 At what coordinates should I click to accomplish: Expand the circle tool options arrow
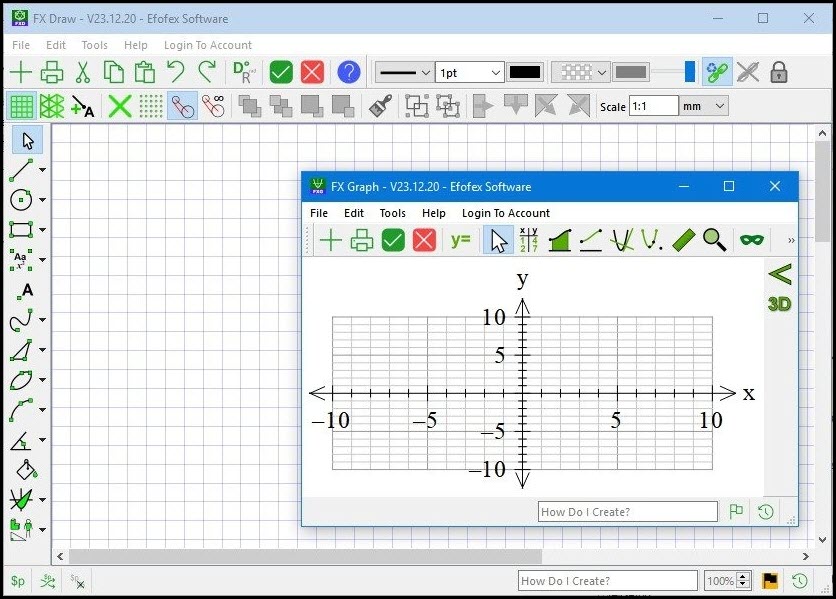point(42,200)
